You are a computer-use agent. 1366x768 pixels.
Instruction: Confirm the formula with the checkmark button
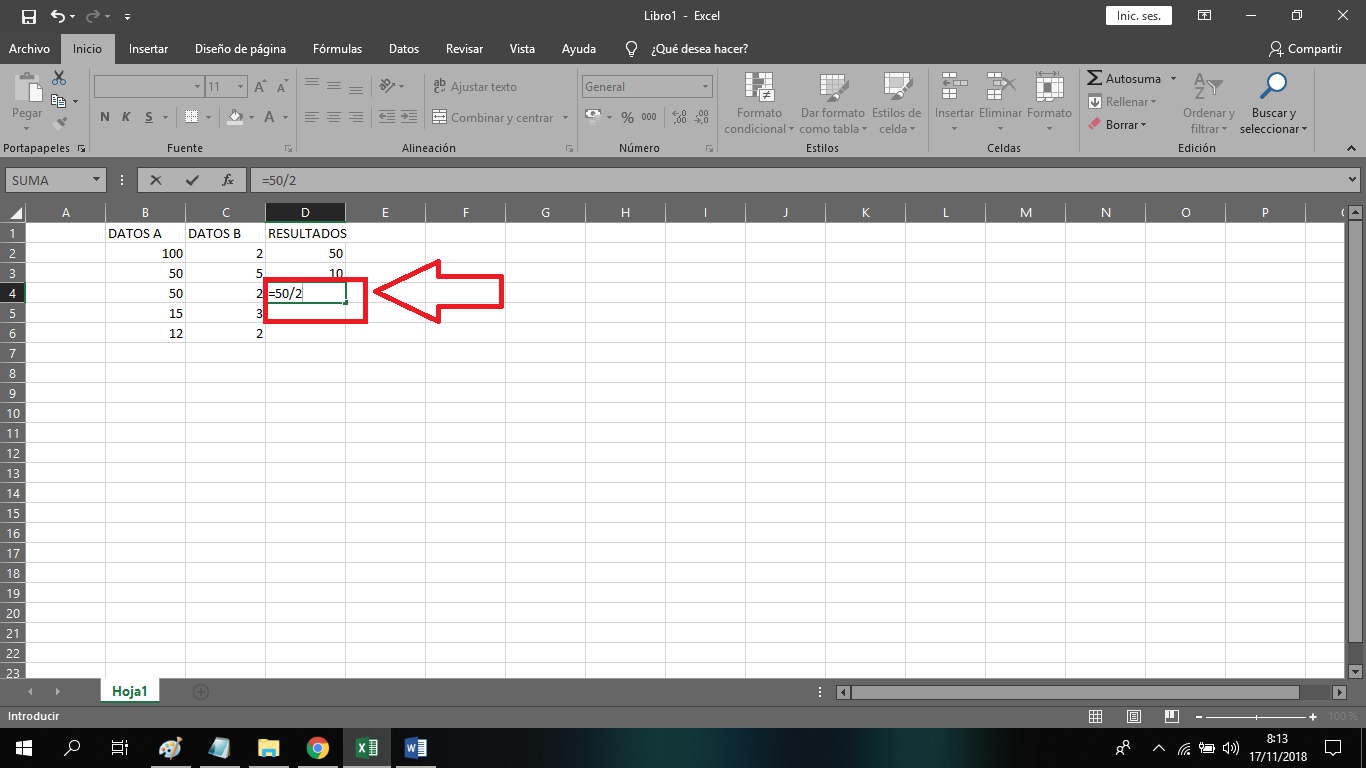pos(192,180)
